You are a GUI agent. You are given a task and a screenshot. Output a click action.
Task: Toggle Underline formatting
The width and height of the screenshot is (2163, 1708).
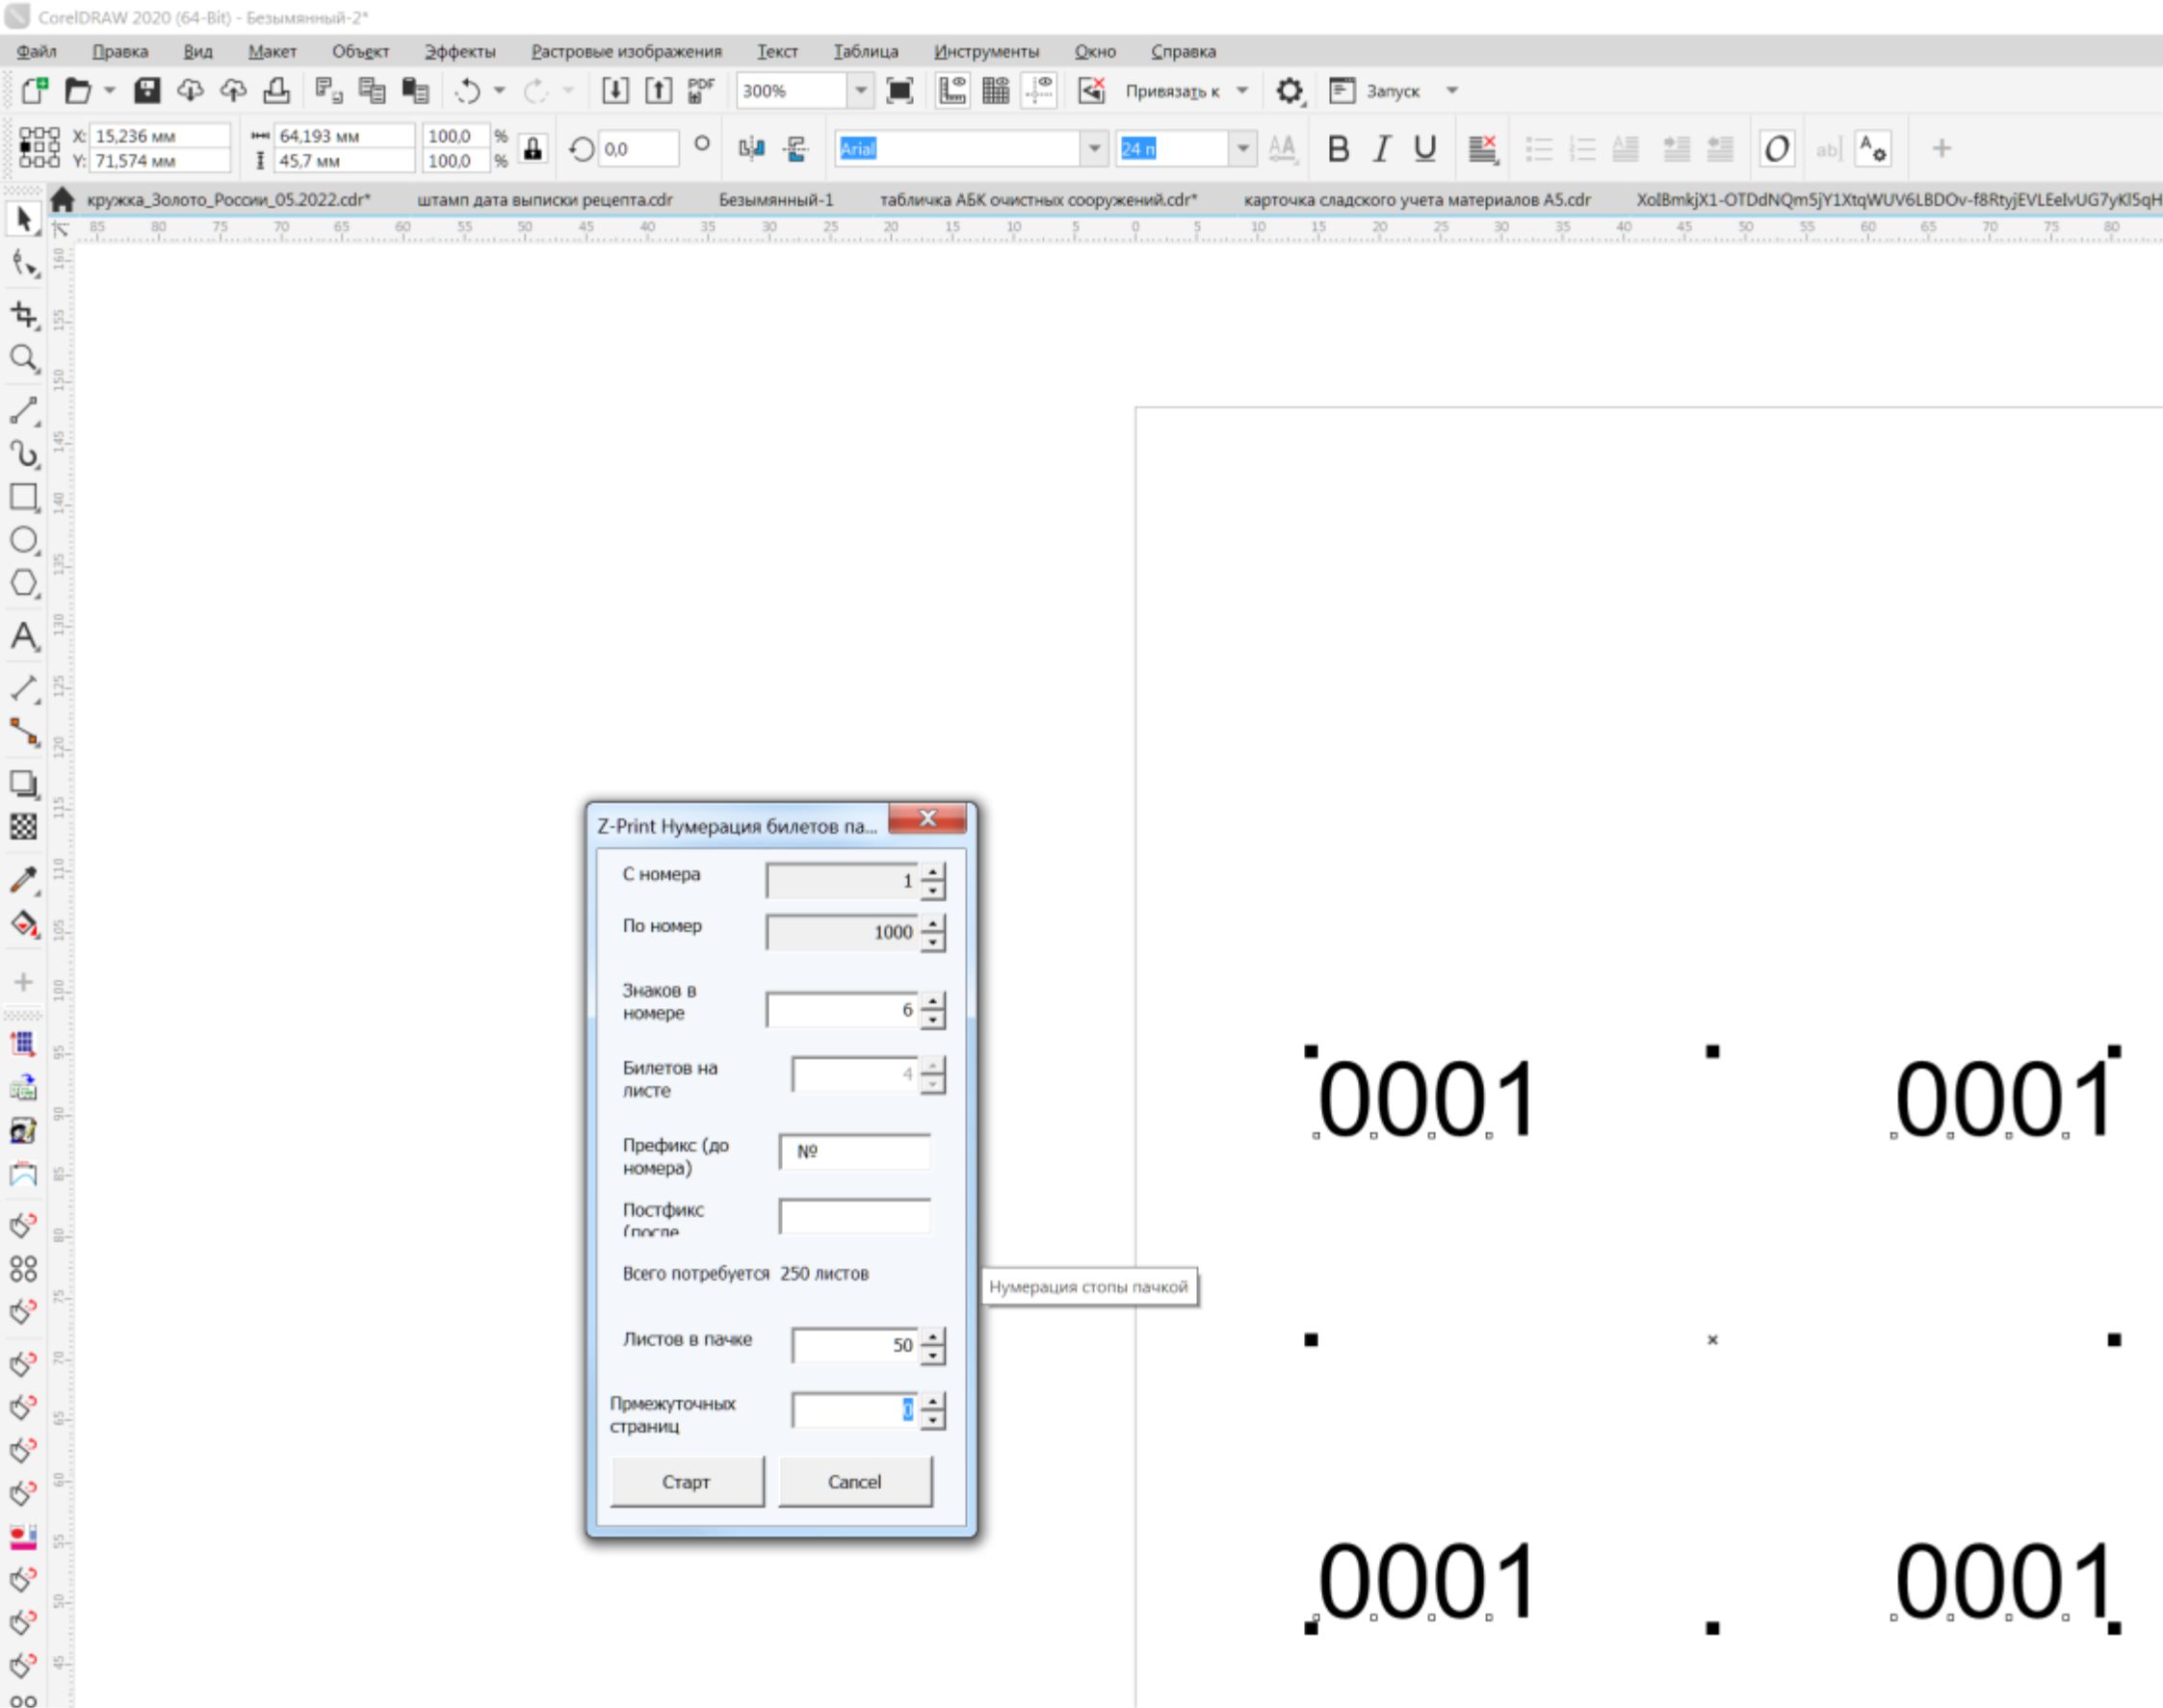(x=1425, y=149)
